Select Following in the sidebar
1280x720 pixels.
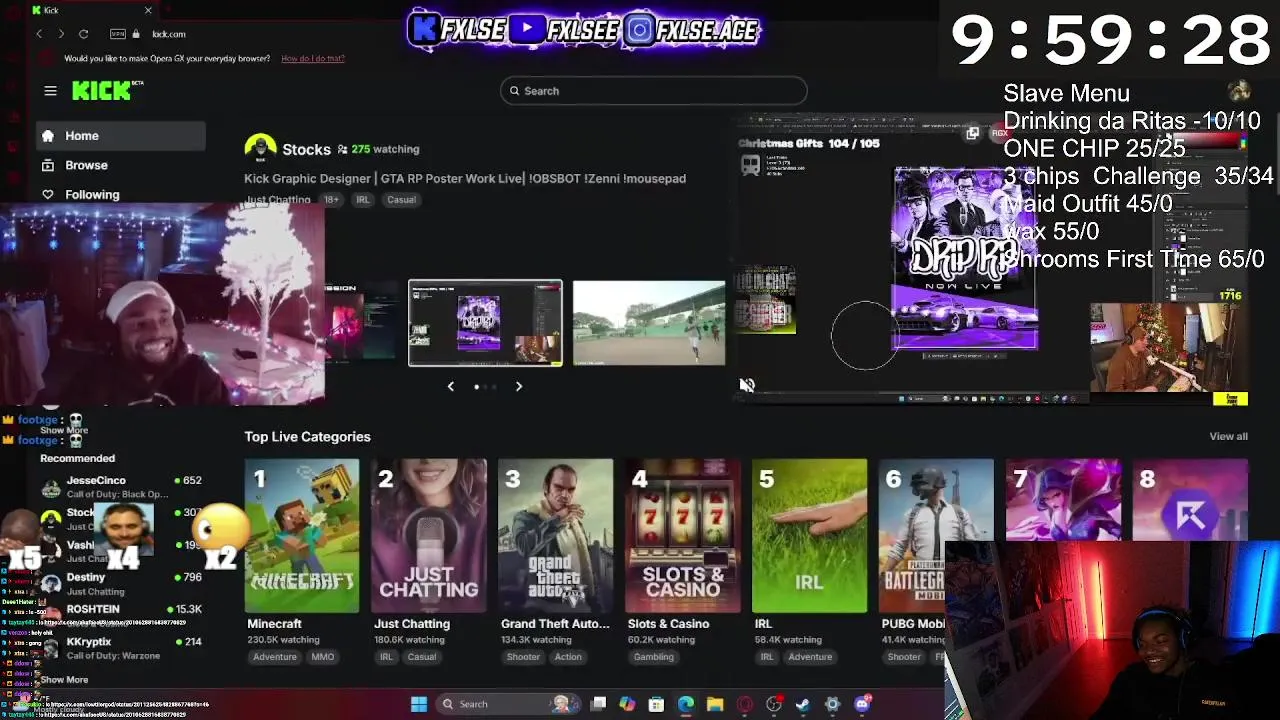point(121,194)
